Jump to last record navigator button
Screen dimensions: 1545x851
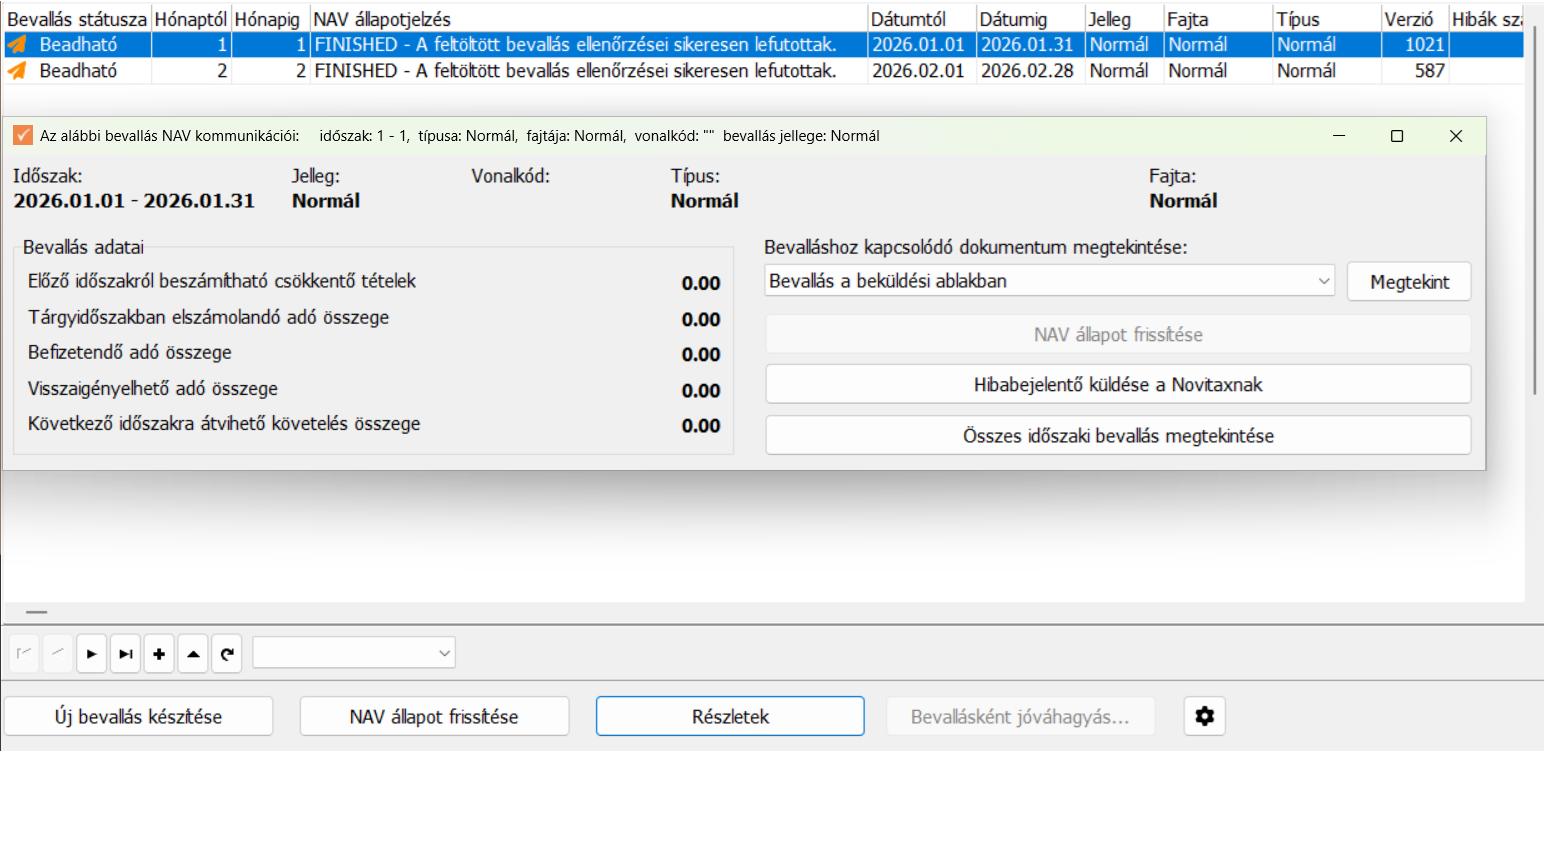tap(125, 654)
